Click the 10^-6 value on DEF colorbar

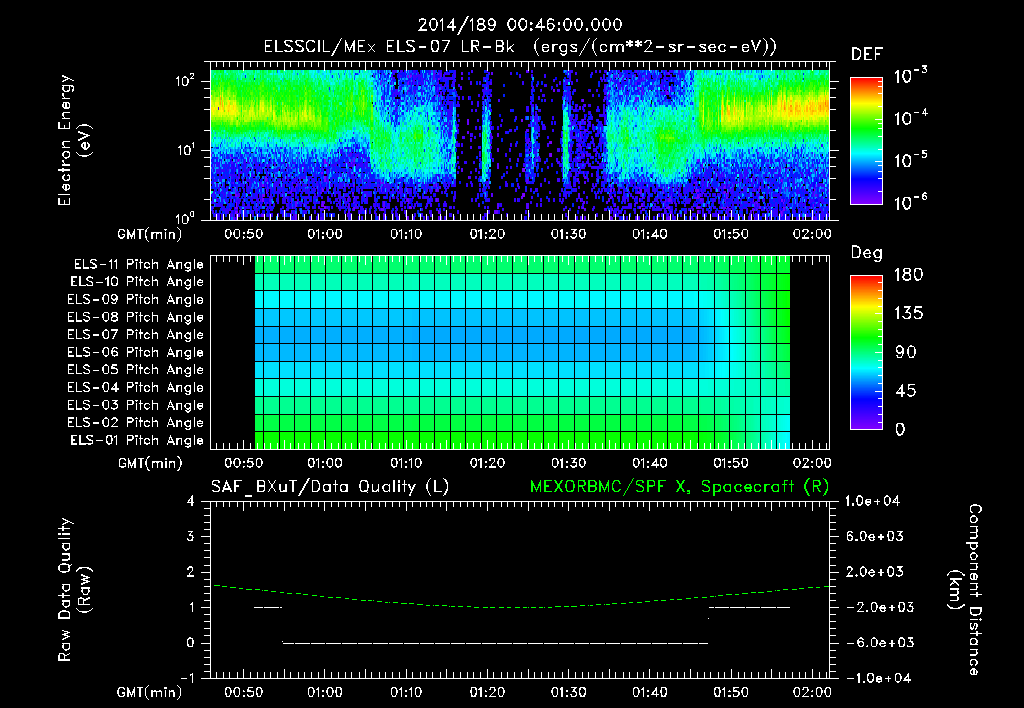[x=910, y=201]
